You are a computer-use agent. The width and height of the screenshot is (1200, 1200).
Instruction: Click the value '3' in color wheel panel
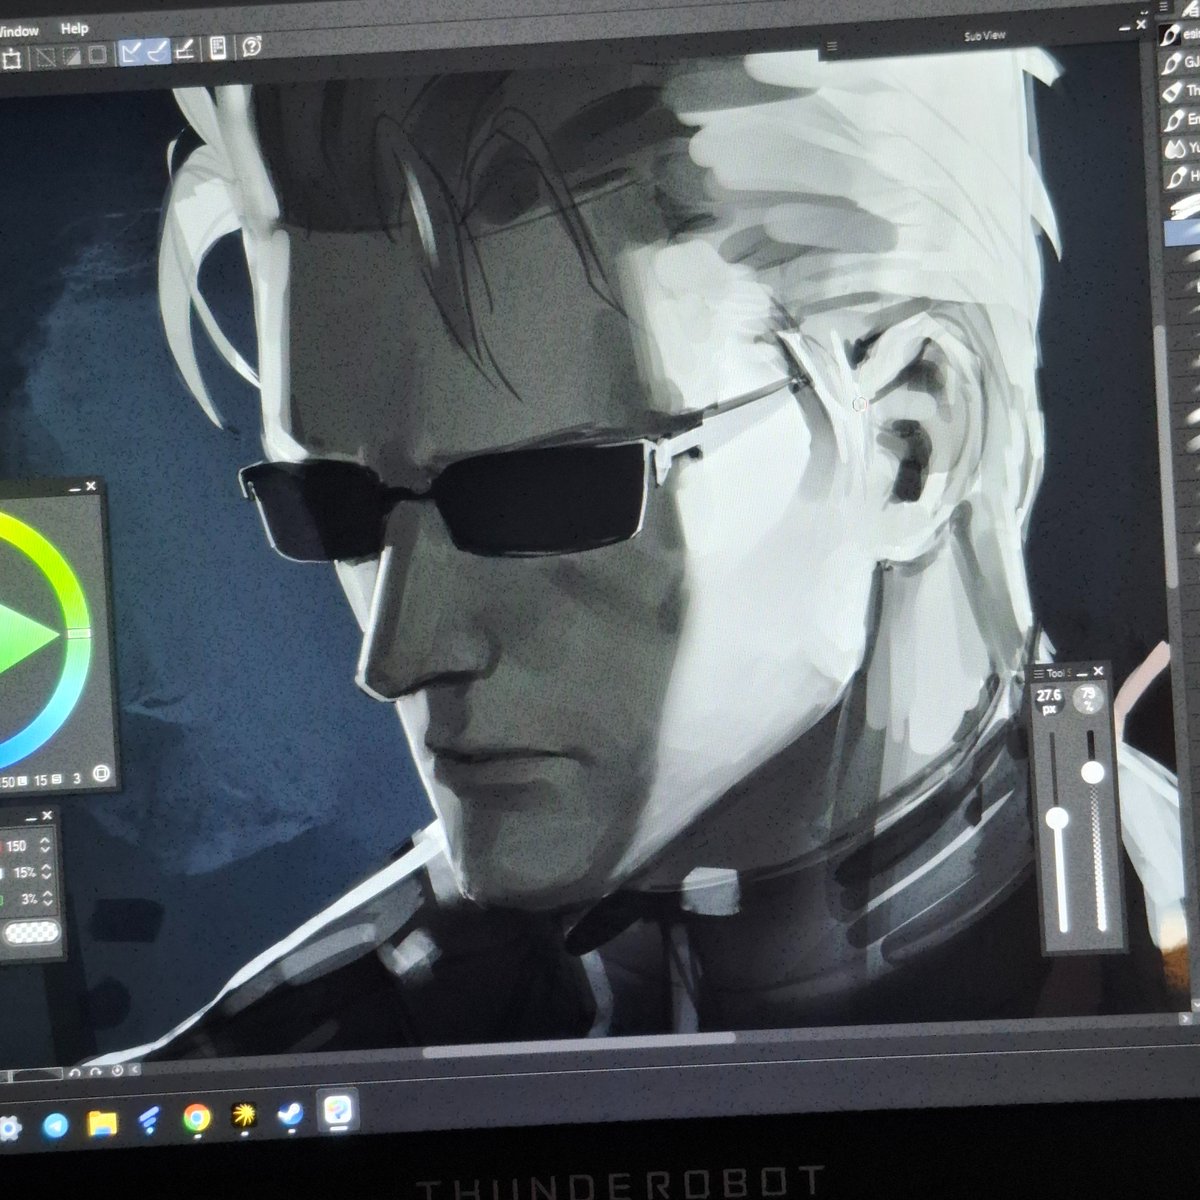coord(77,776)
